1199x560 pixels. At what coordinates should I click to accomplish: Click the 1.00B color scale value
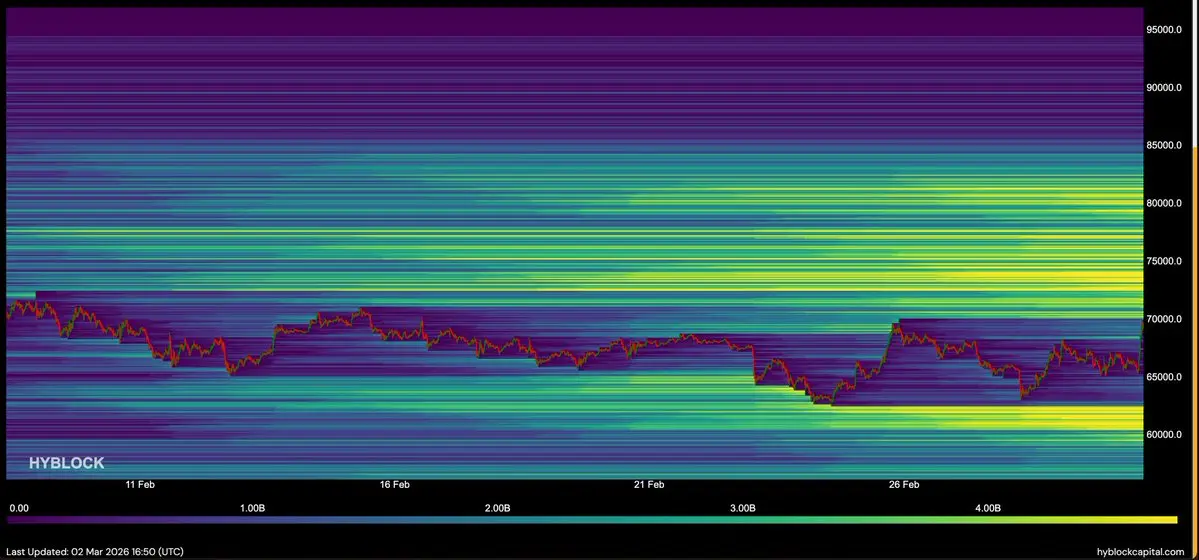pos(252,508)
